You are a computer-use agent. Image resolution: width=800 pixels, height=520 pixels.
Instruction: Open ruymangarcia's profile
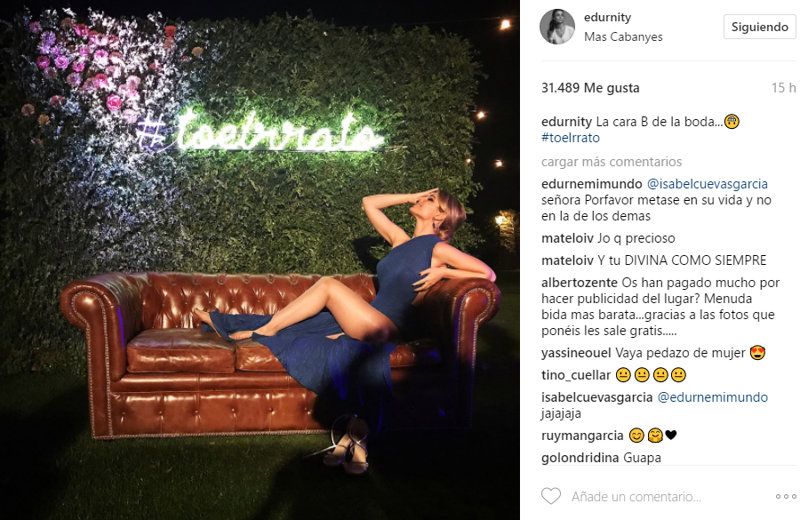pyautogui.click(x=582, y=435)
